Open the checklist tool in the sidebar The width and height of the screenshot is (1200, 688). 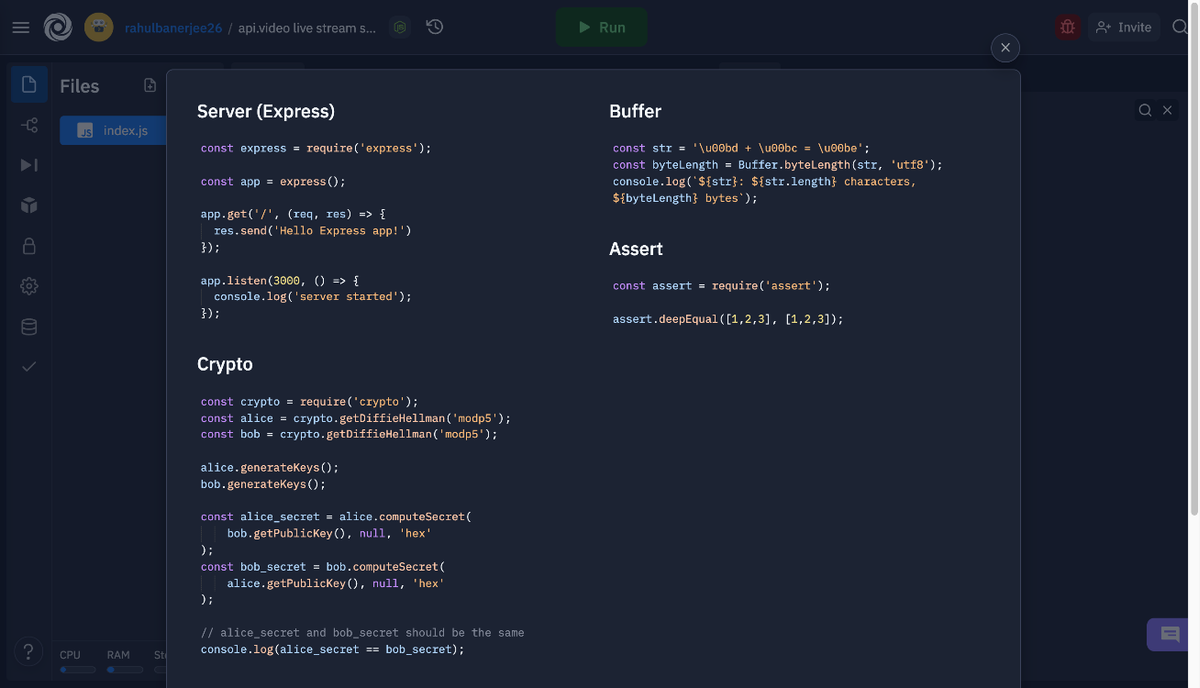point(28,365)
